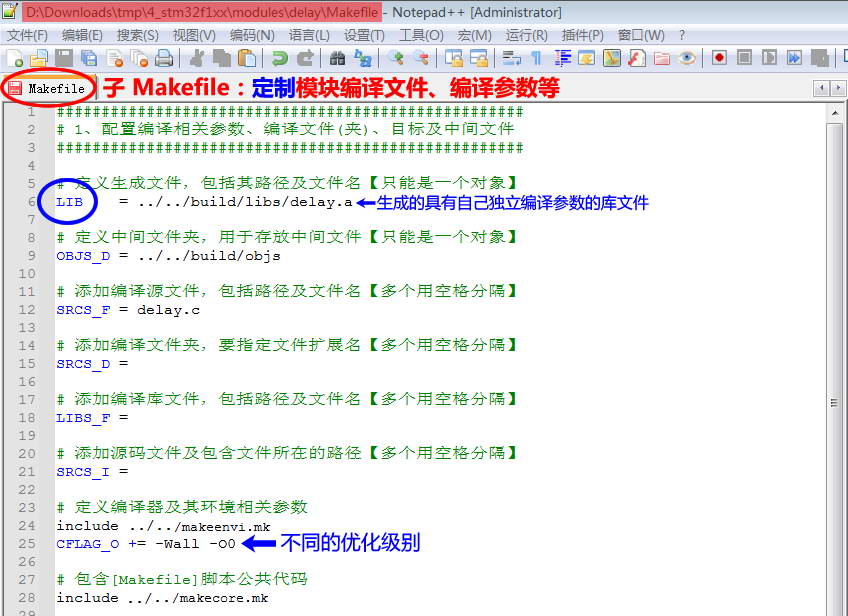Open Find with the binoculars icon
Screen dimensions: 848x616
pos(337,59)
